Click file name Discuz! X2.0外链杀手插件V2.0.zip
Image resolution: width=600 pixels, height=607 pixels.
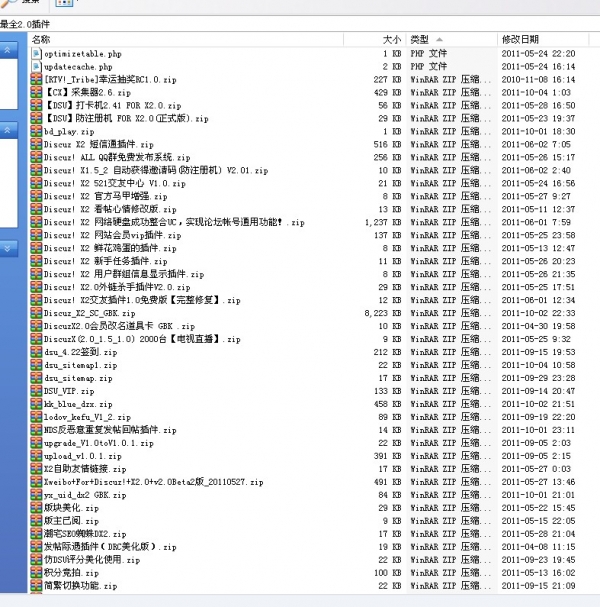[x=117, y=287]
